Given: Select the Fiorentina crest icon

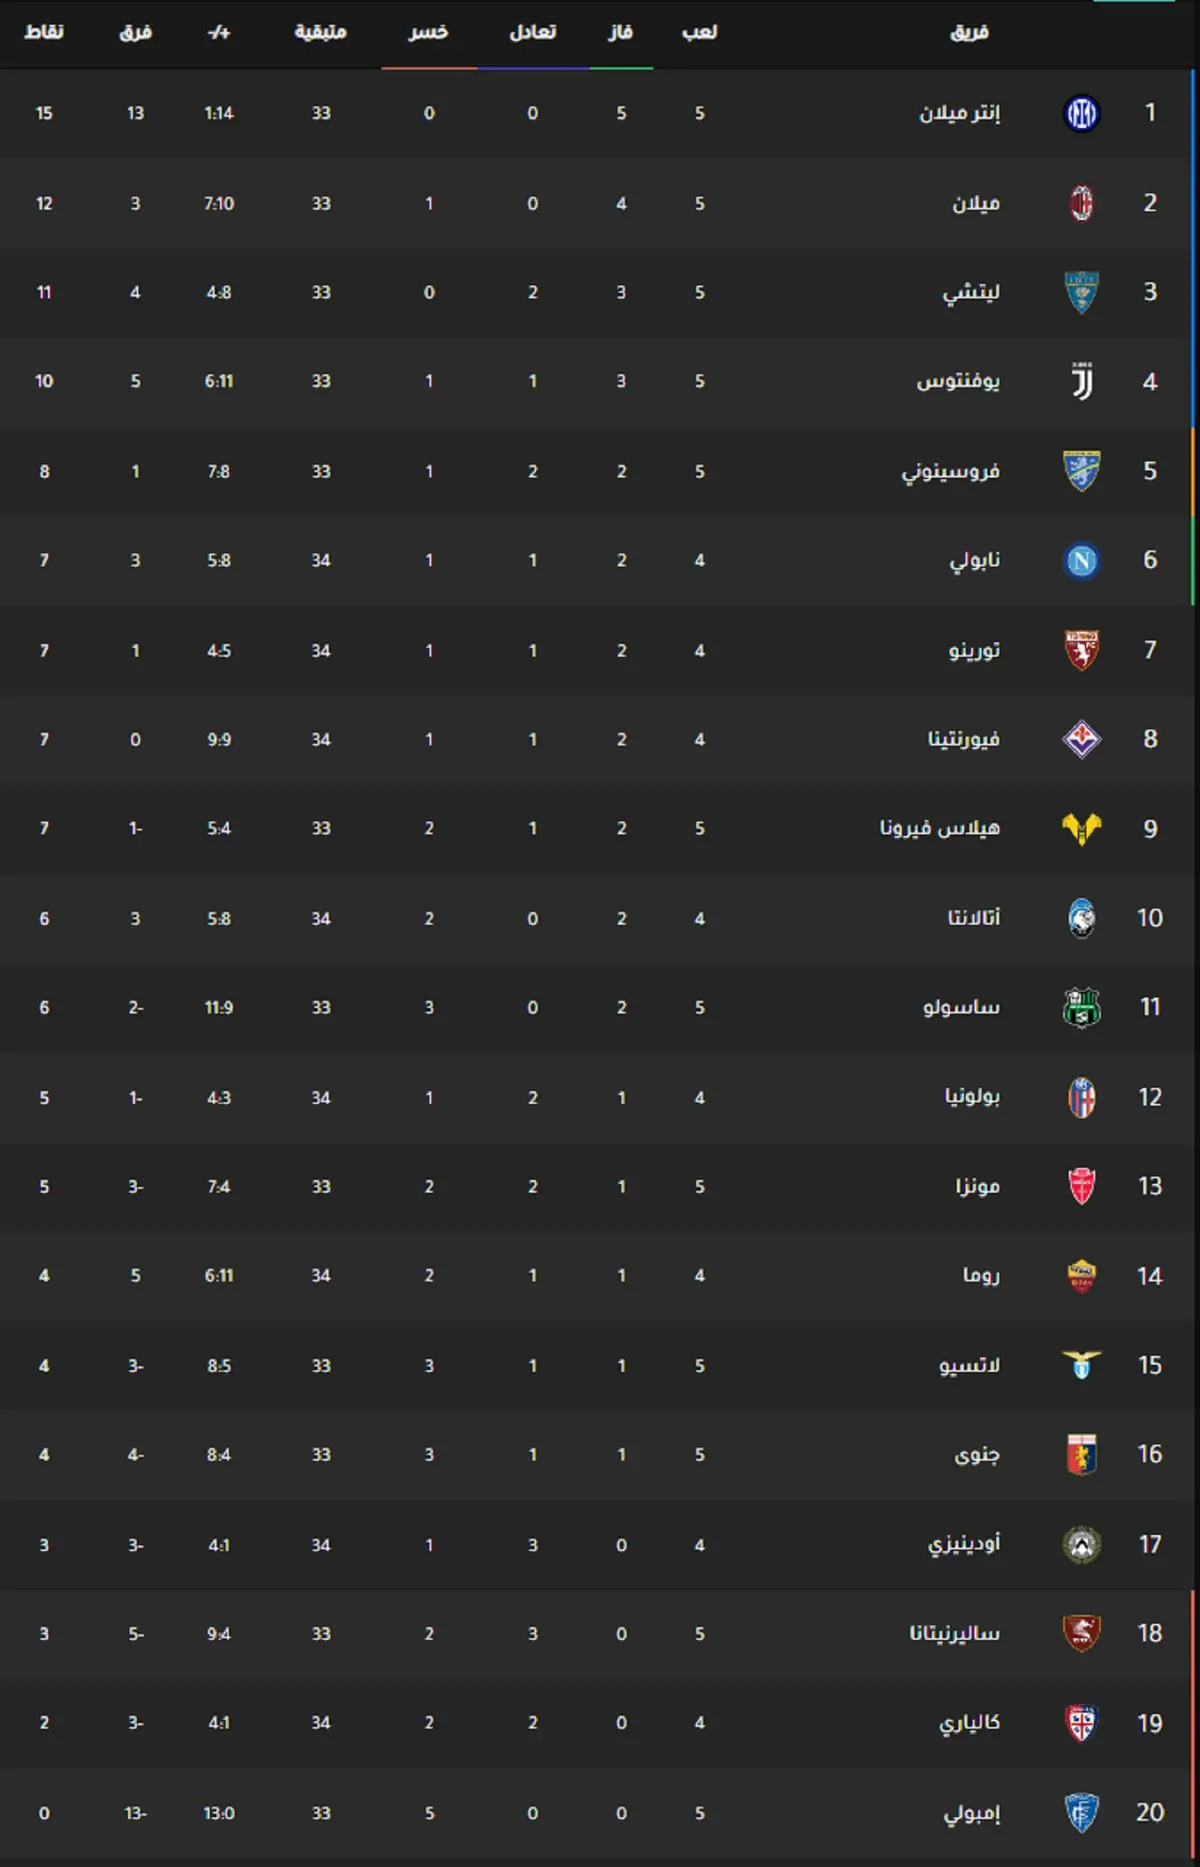Looking at the screenshot, I should click(1081, 739).
